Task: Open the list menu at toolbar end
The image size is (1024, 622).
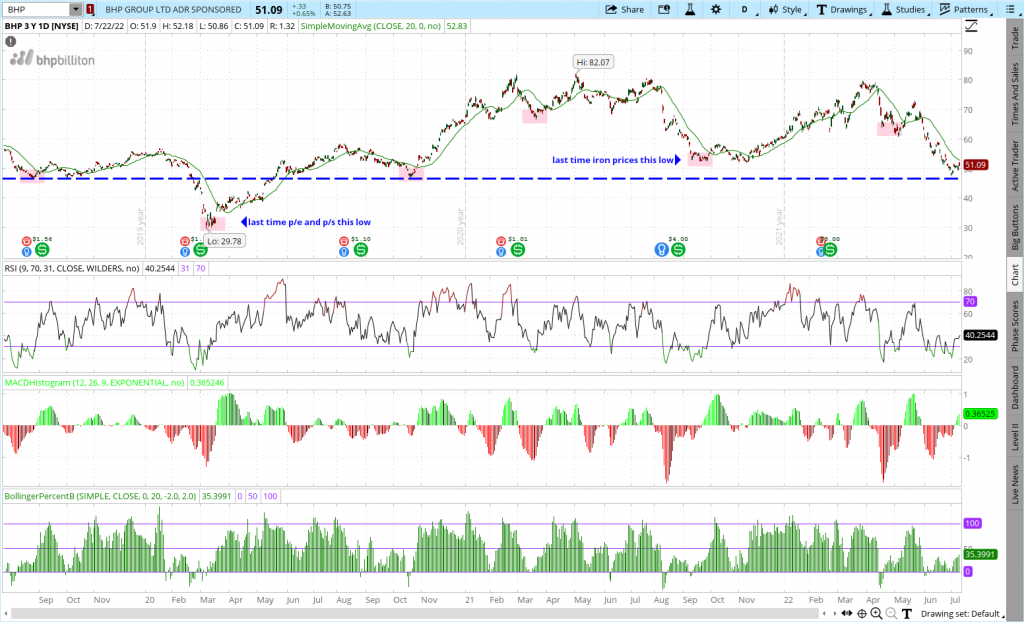Action: (1009, 10)
